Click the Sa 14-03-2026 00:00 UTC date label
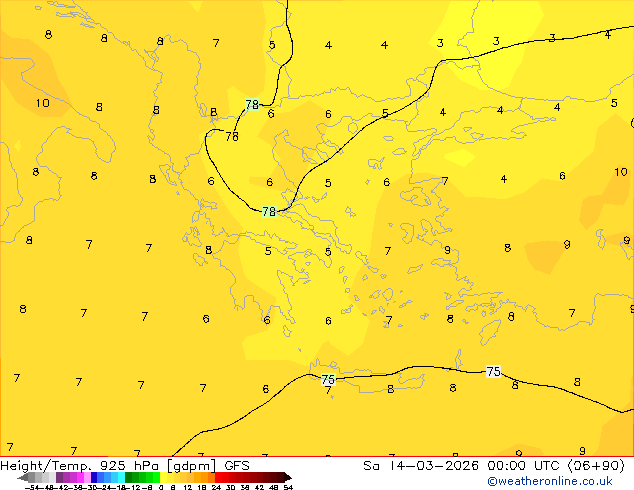 pyautogui.click(x=463, y=465)
